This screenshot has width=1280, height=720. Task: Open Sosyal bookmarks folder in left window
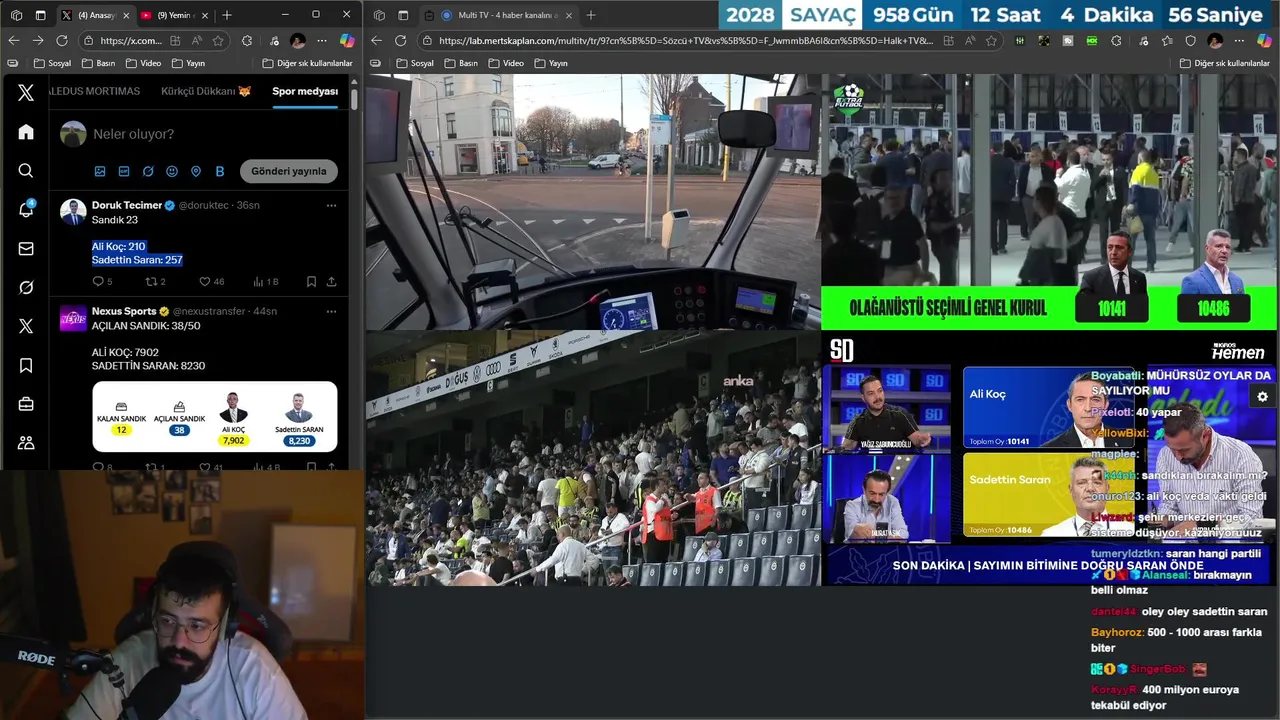[53, 63]
